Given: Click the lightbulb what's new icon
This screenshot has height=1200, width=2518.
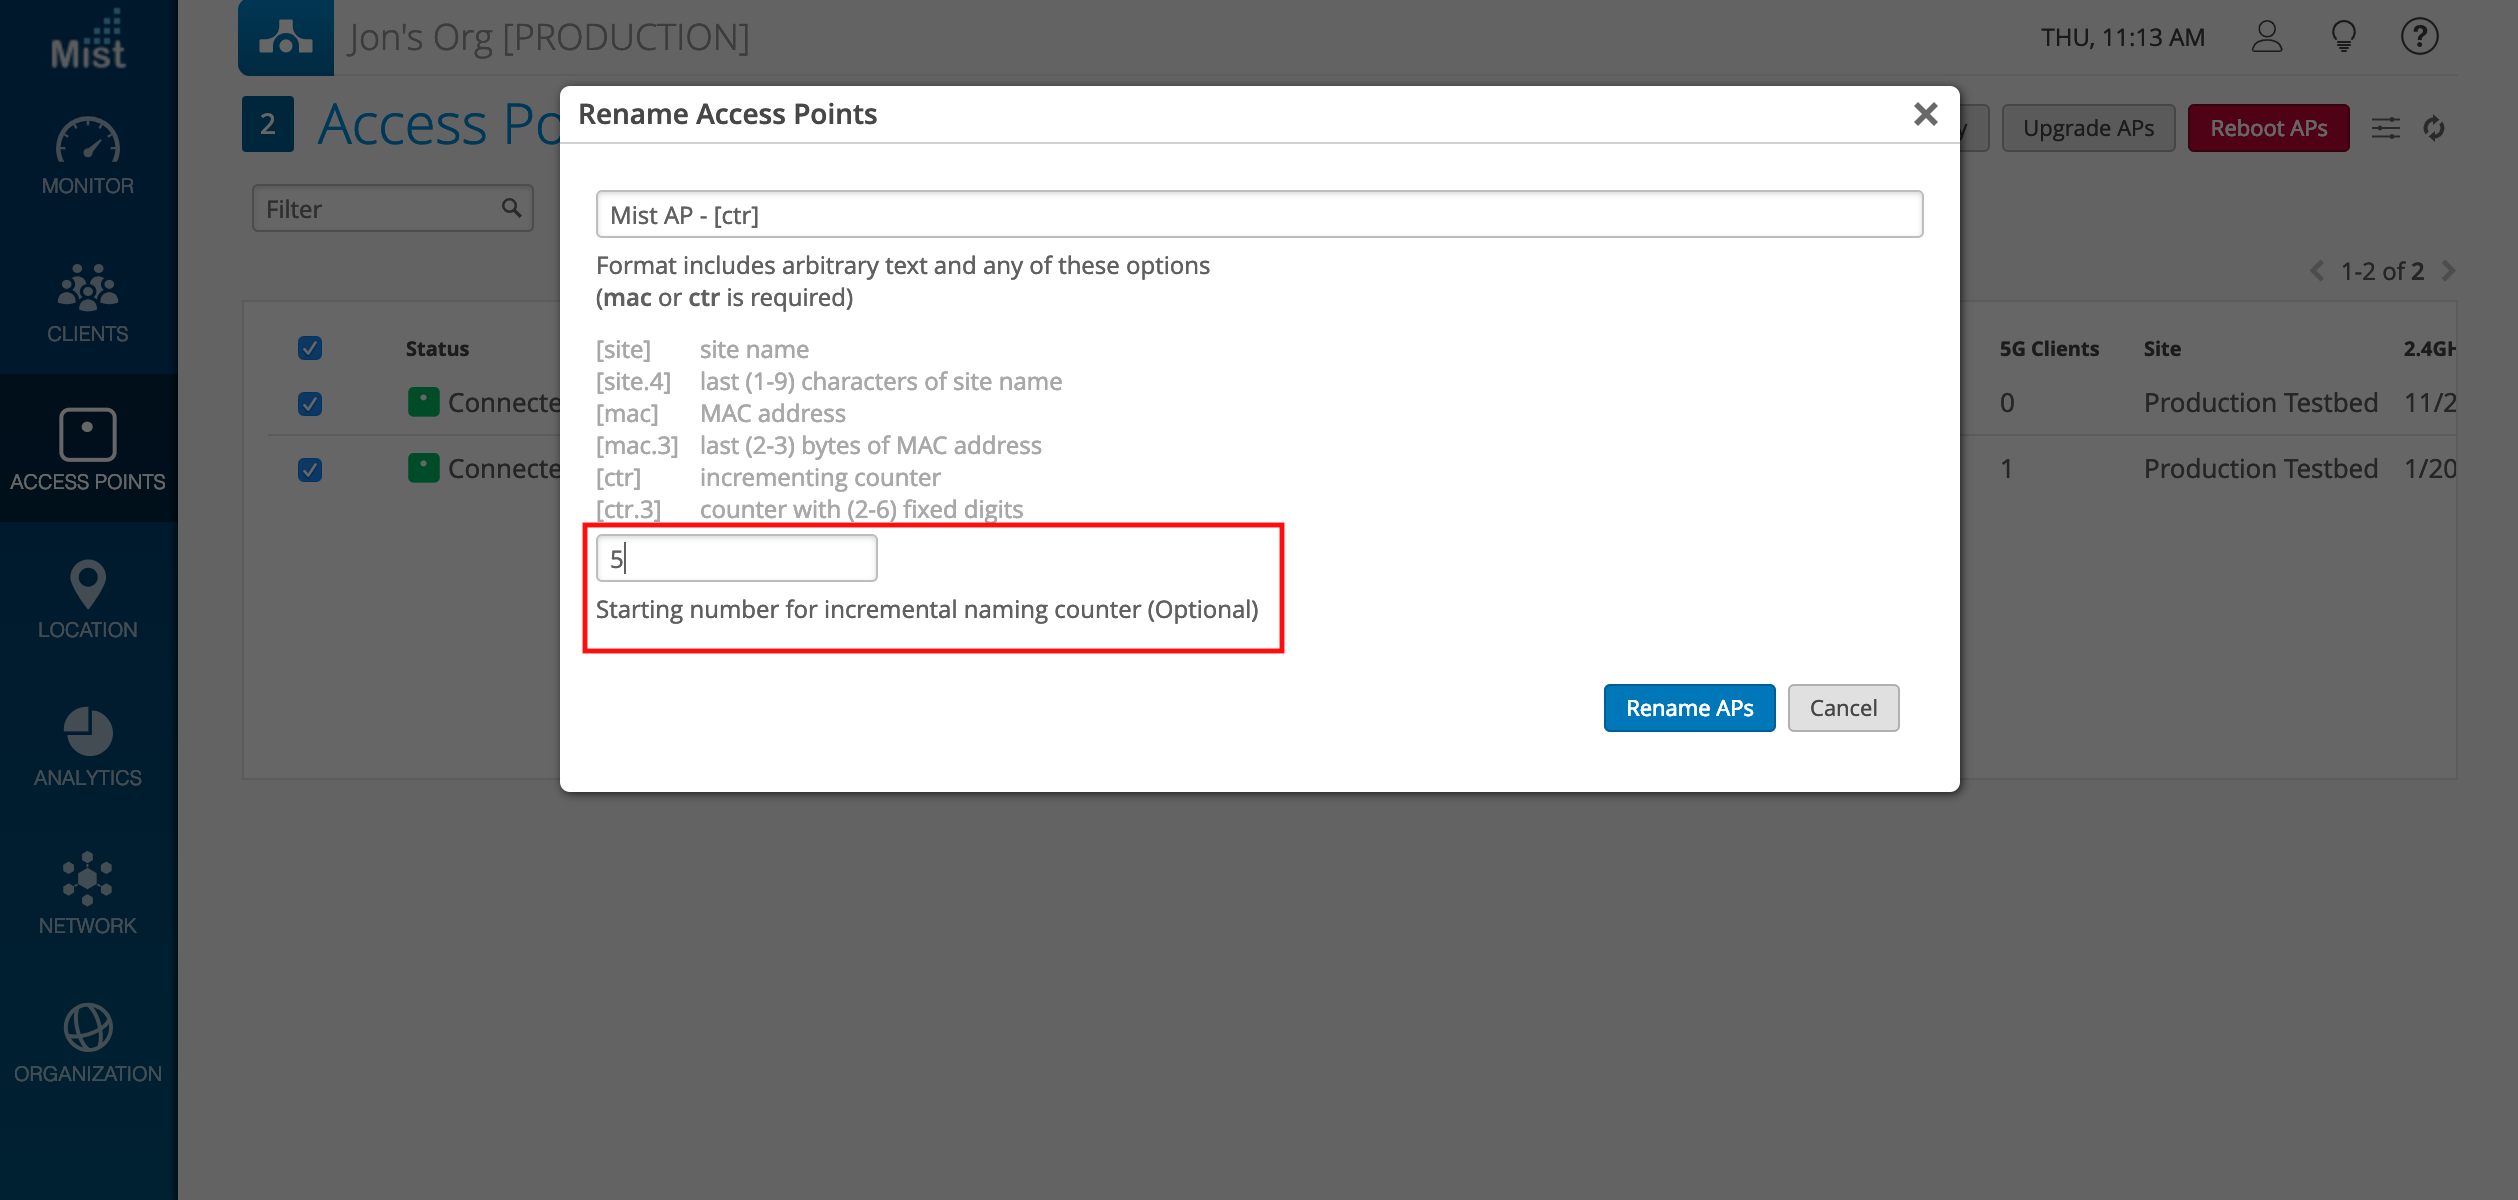Looking at the screenshot, I should click(x=2343, y=37).
